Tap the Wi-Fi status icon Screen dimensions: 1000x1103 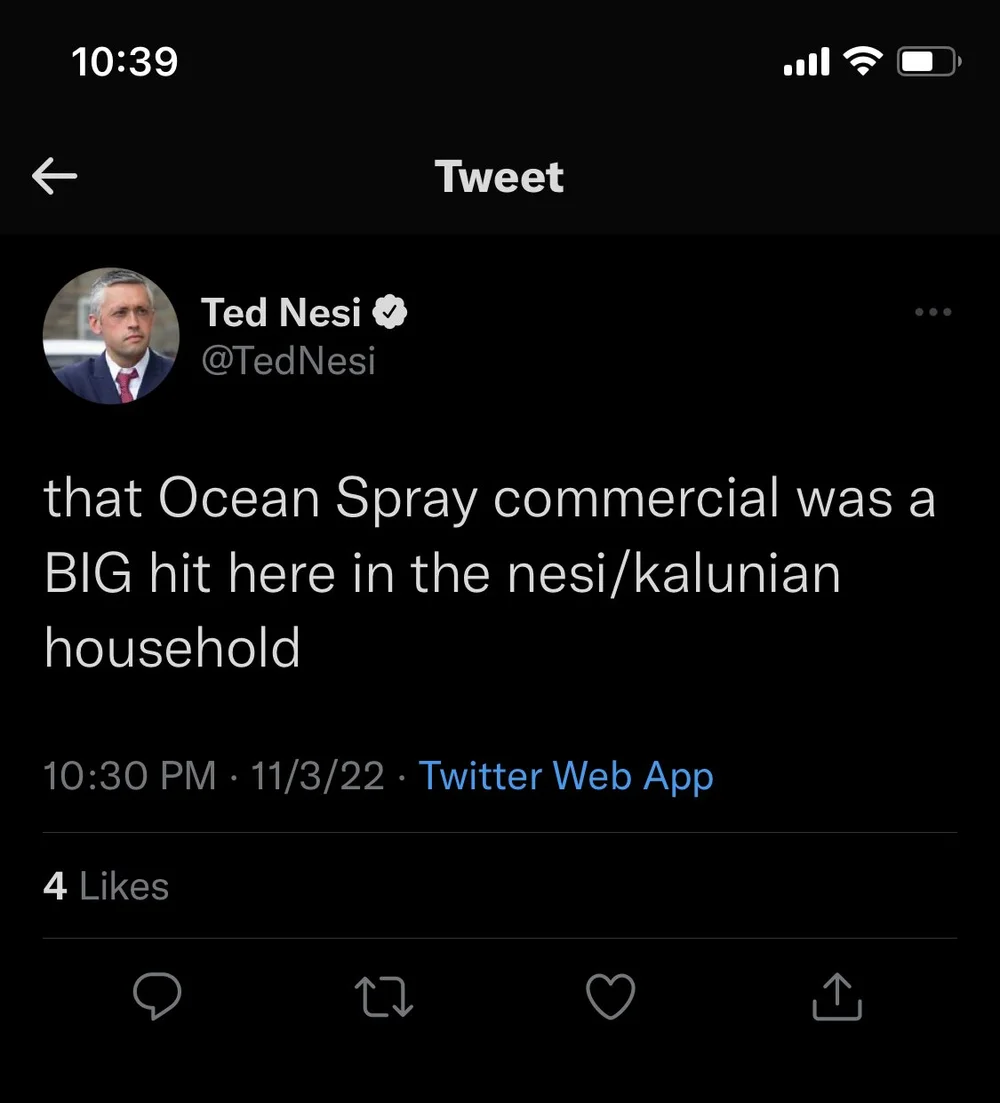863,62
